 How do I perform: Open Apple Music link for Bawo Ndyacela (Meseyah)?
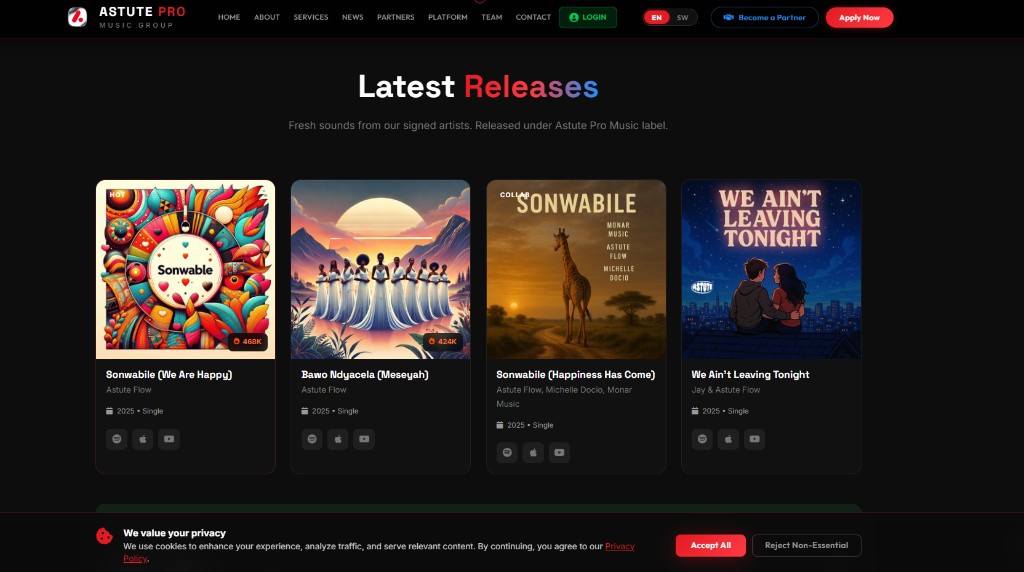click(x=338, y=439)
